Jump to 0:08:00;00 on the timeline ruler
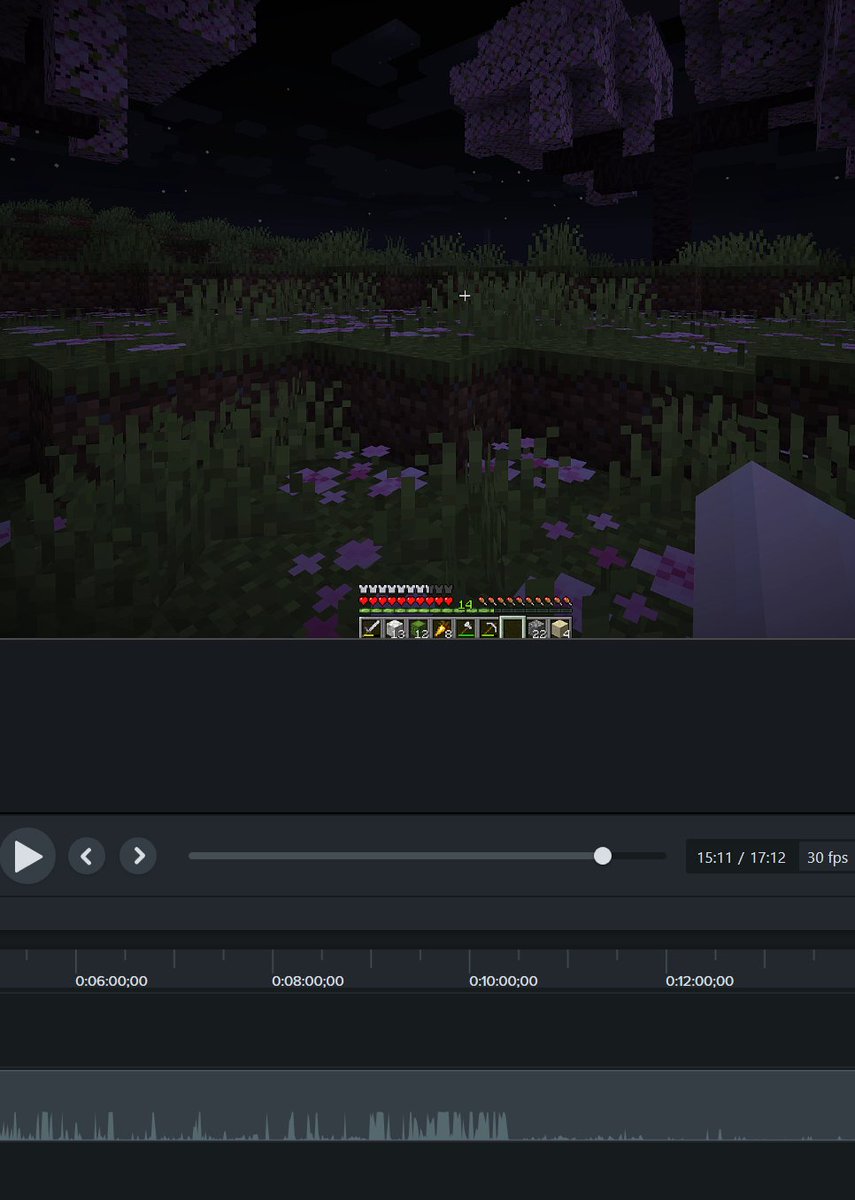The width and height of the screenshot is (855, 1200). [x=308, y=981]
